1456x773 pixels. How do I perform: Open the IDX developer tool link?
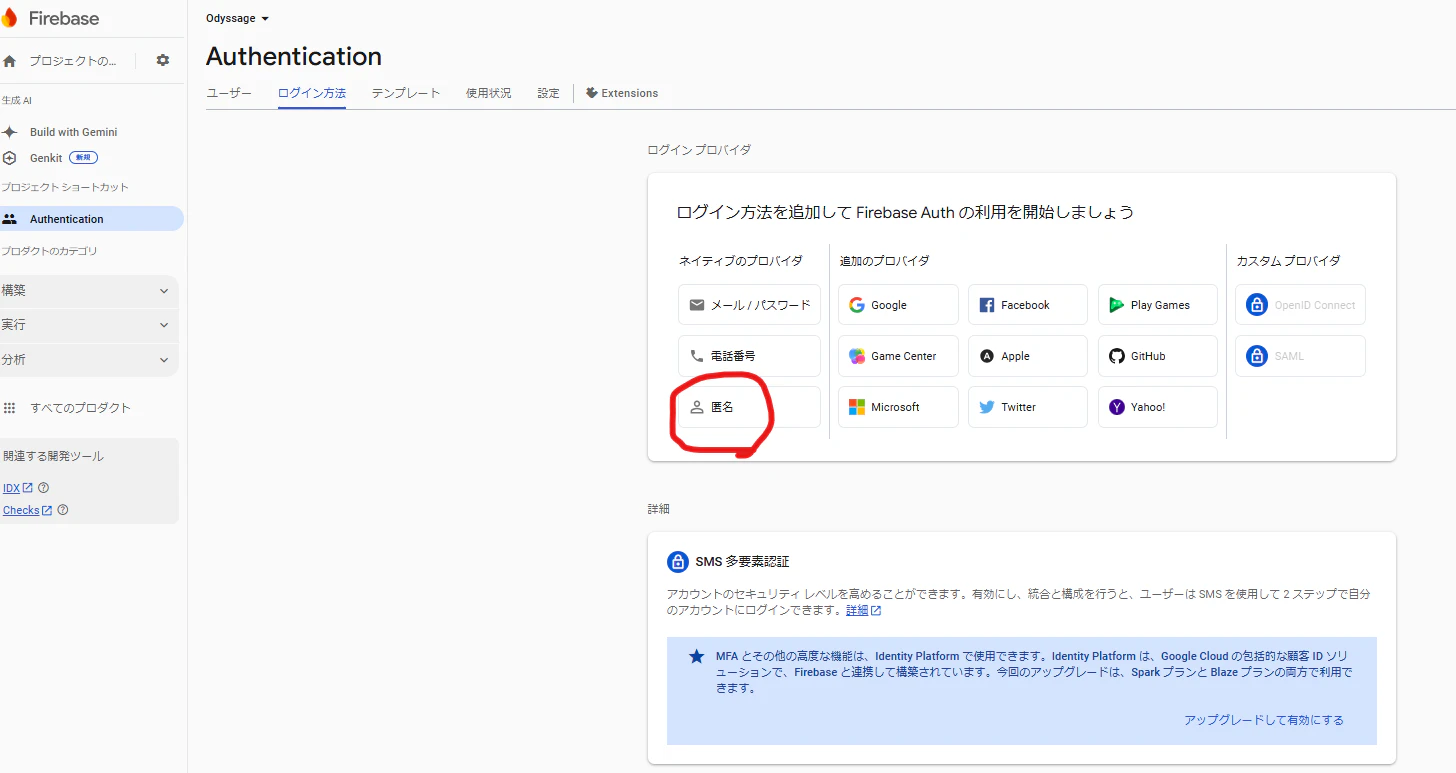[18, 488]
